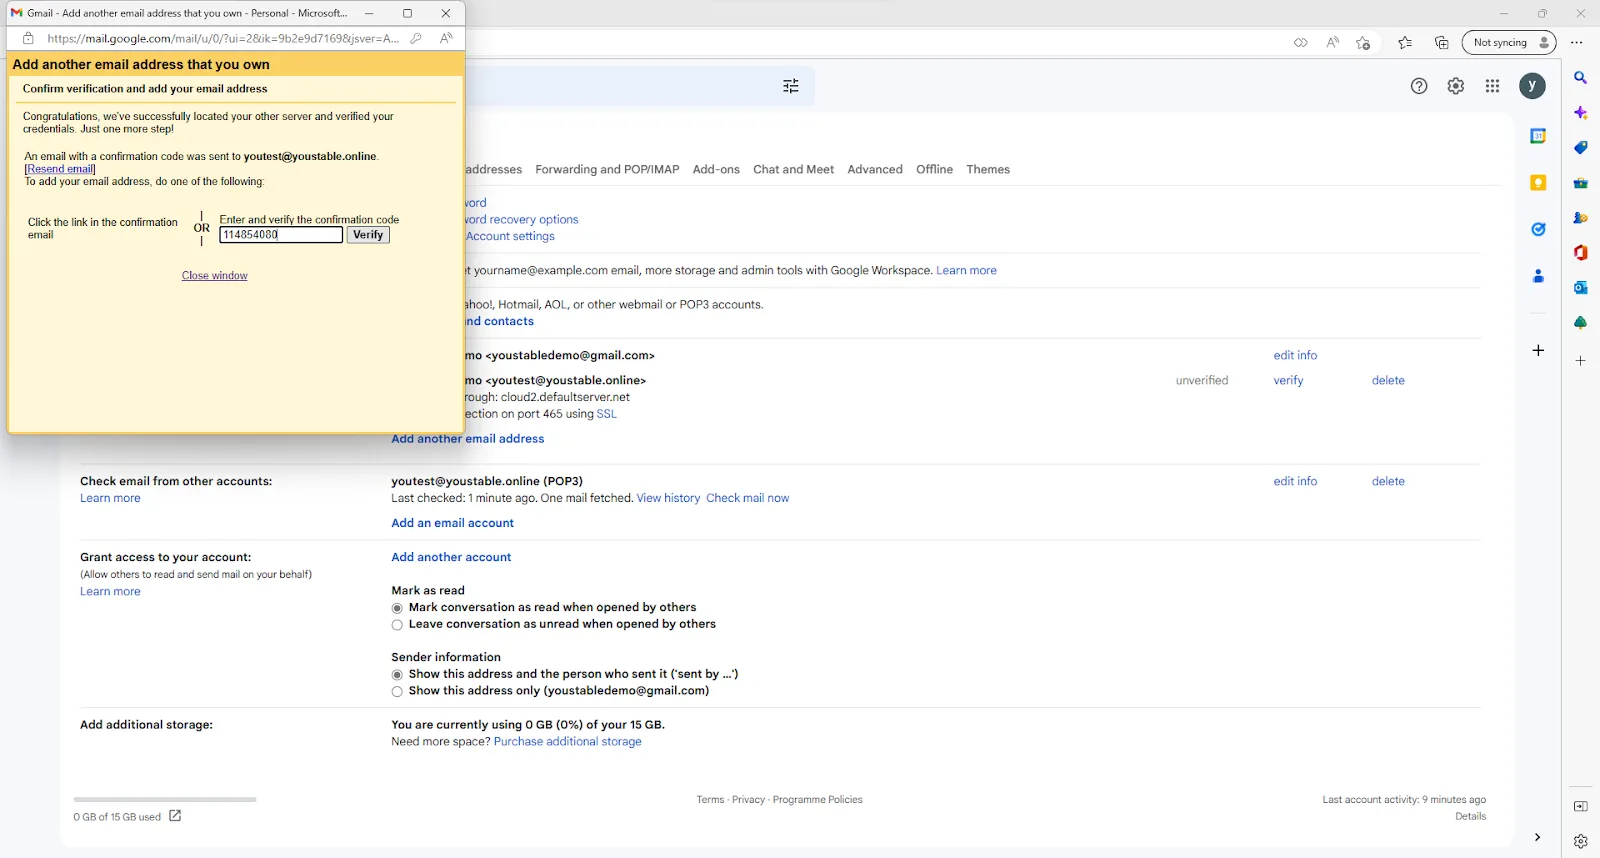
Task: Open Google Calendar in side panel
Action: tap(1538, 136)
